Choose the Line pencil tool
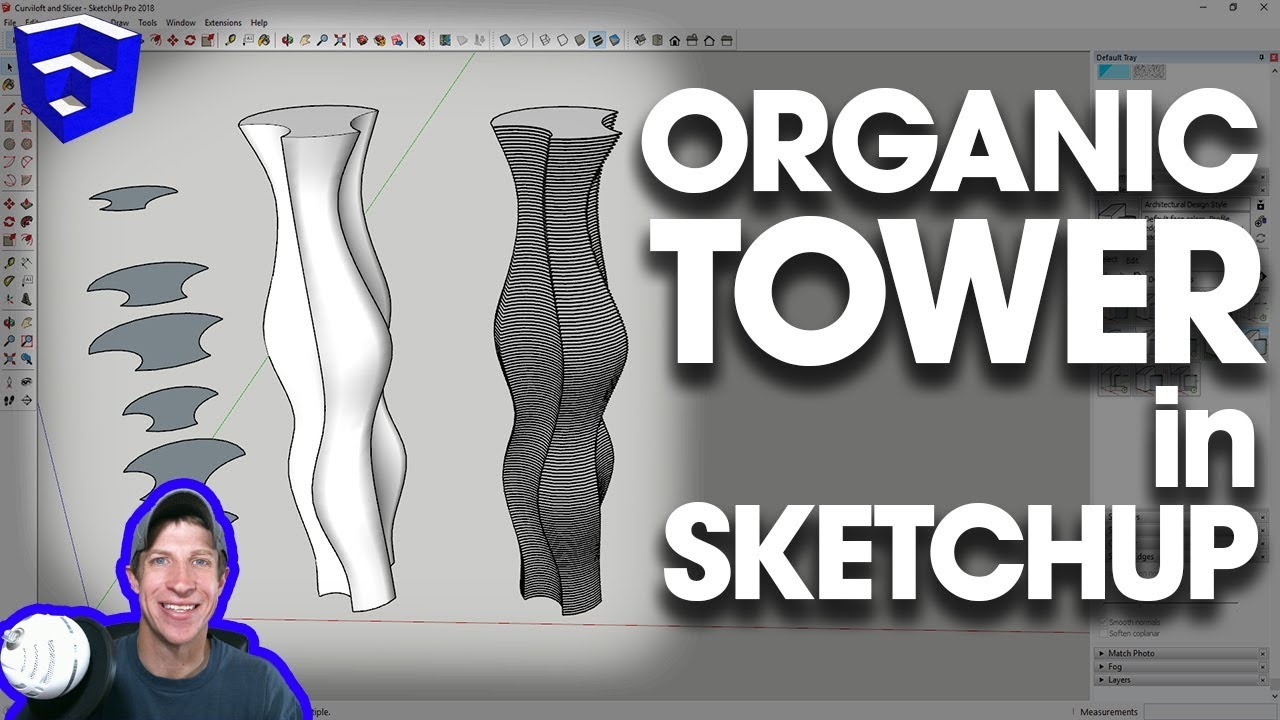Screen dimensions: 1280x720 point(9,108)
